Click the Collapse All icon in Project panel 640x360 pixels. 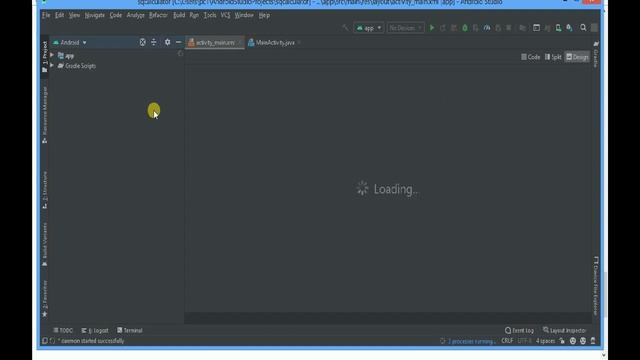click(154, 42)
